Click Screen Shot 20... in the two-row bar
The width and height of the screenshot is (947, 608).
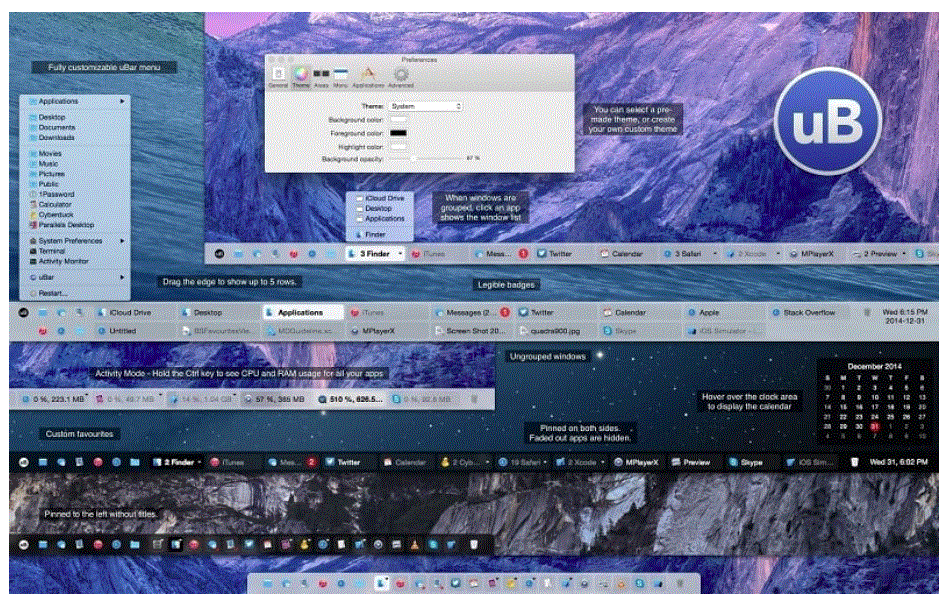pos(471,331)
